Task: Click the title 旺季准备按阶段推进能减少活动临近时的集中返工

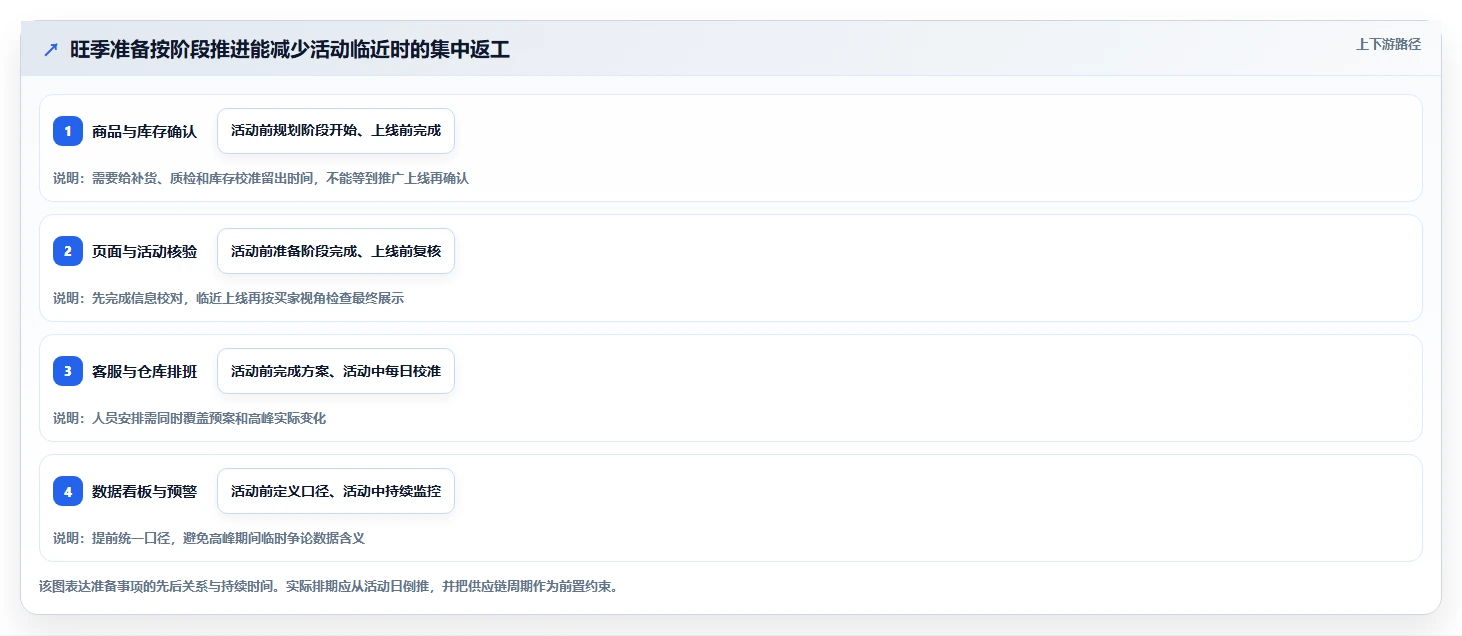Action: tap(290, 50)
